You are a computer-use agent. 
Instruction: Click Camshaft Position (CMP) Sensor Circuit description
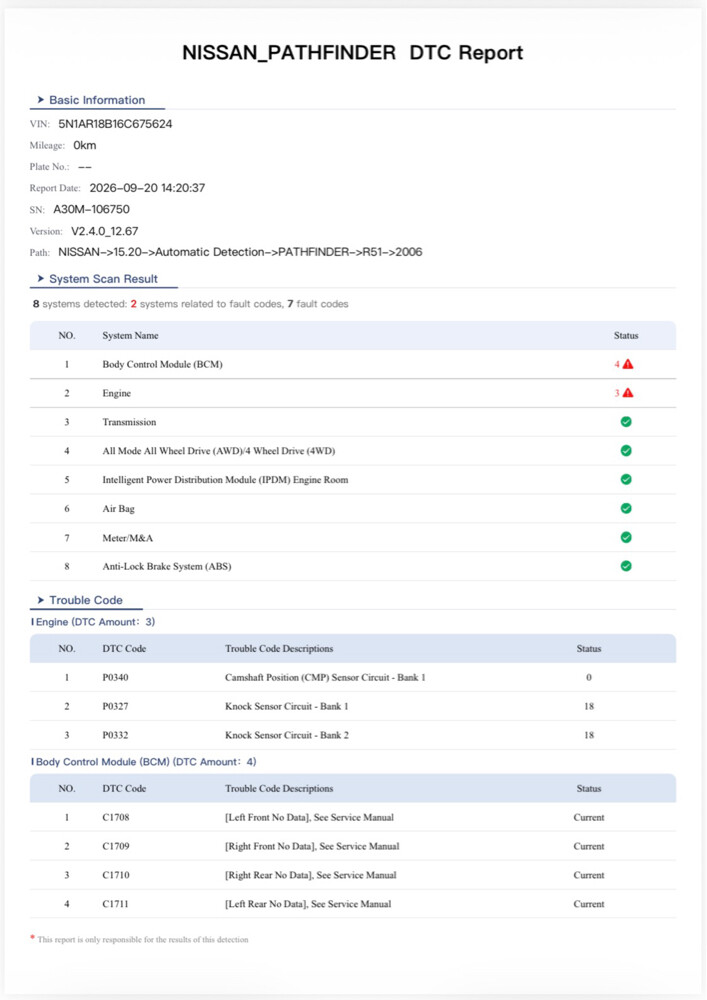[x=325, y=677]
